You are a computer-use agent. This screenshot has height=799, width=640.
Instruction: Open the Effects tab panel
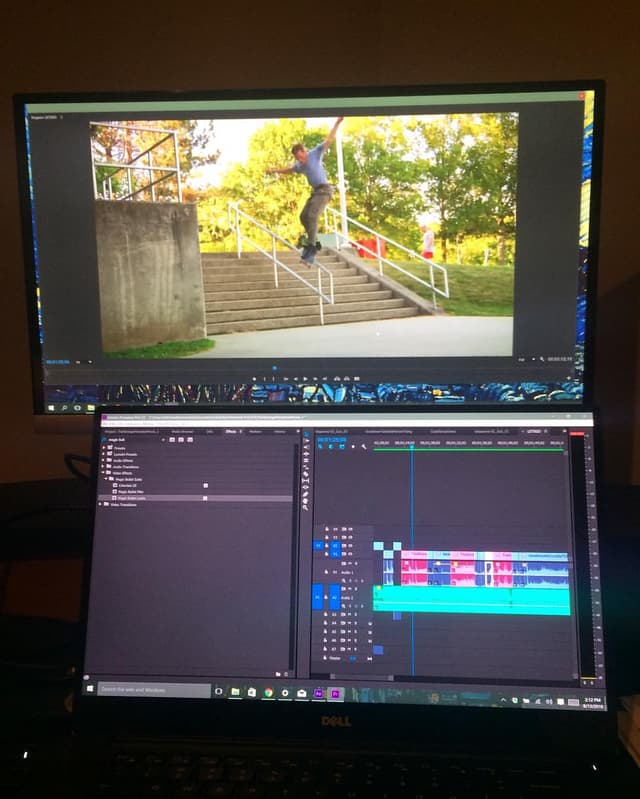(x=230, y=432)
